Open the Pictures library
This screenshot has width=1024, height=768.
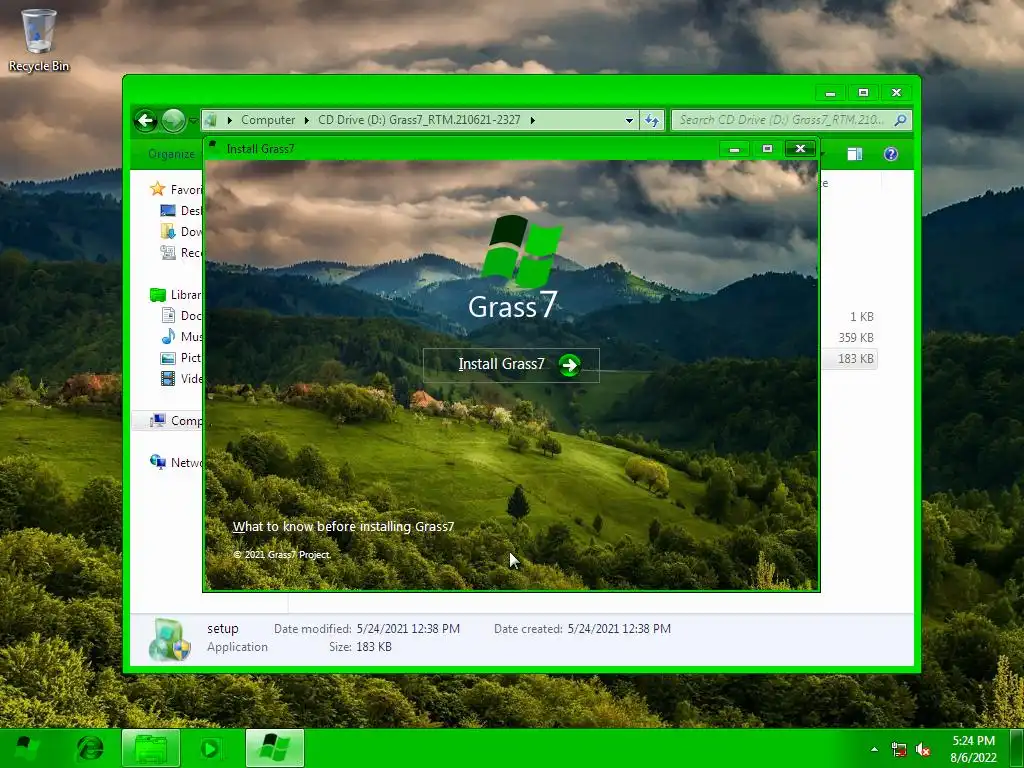pos(191,357)
